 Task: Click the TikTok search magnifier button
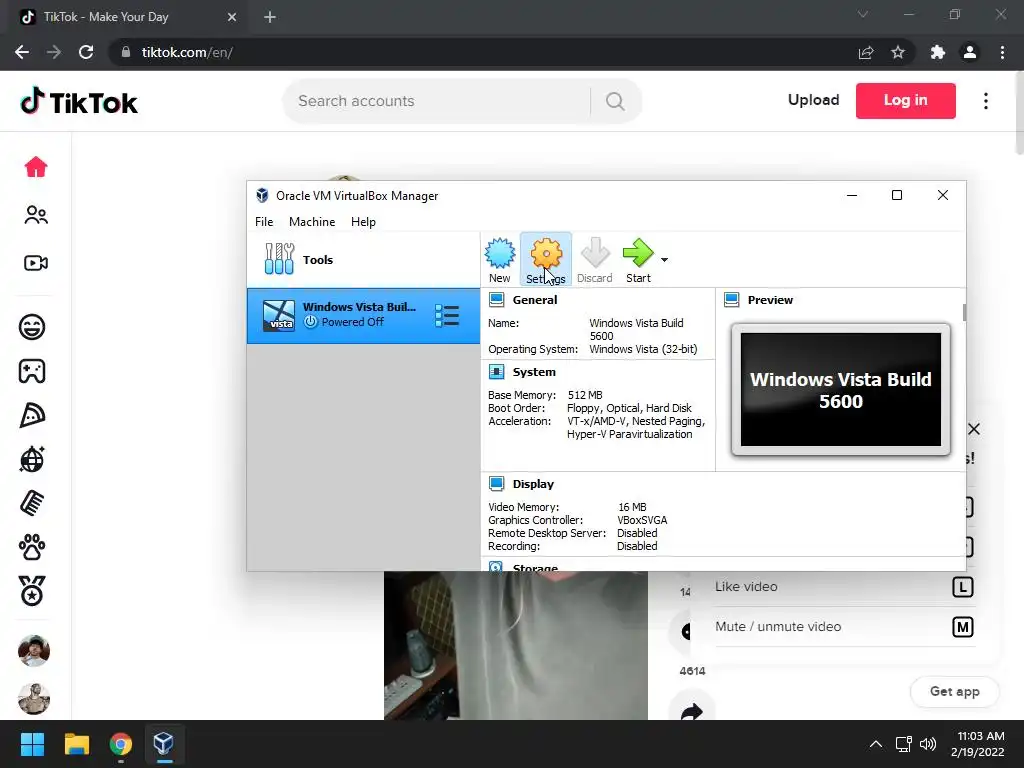pyautogui.click(x=615, y=101)
